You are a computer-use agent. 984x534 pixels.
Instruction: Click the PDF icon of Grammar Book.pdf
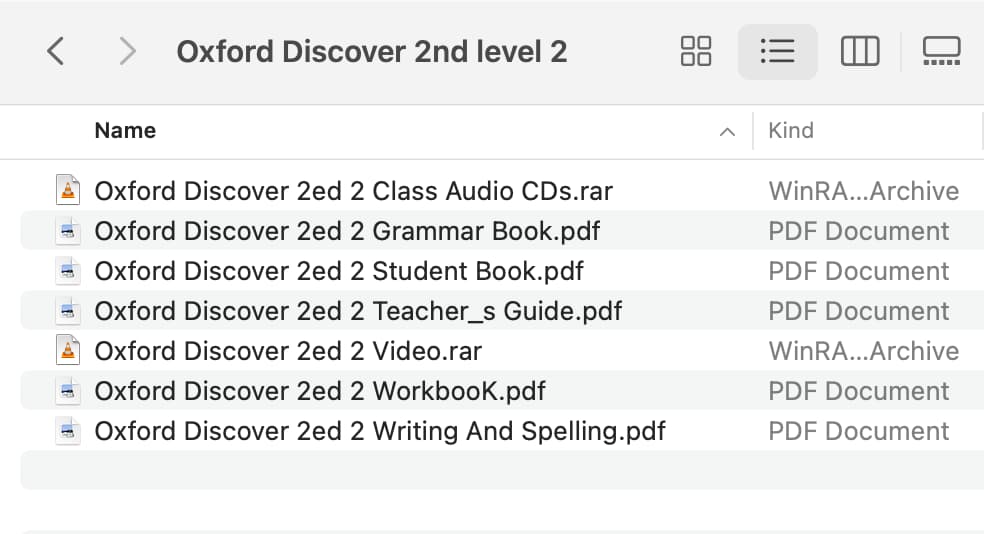(68, 231)
